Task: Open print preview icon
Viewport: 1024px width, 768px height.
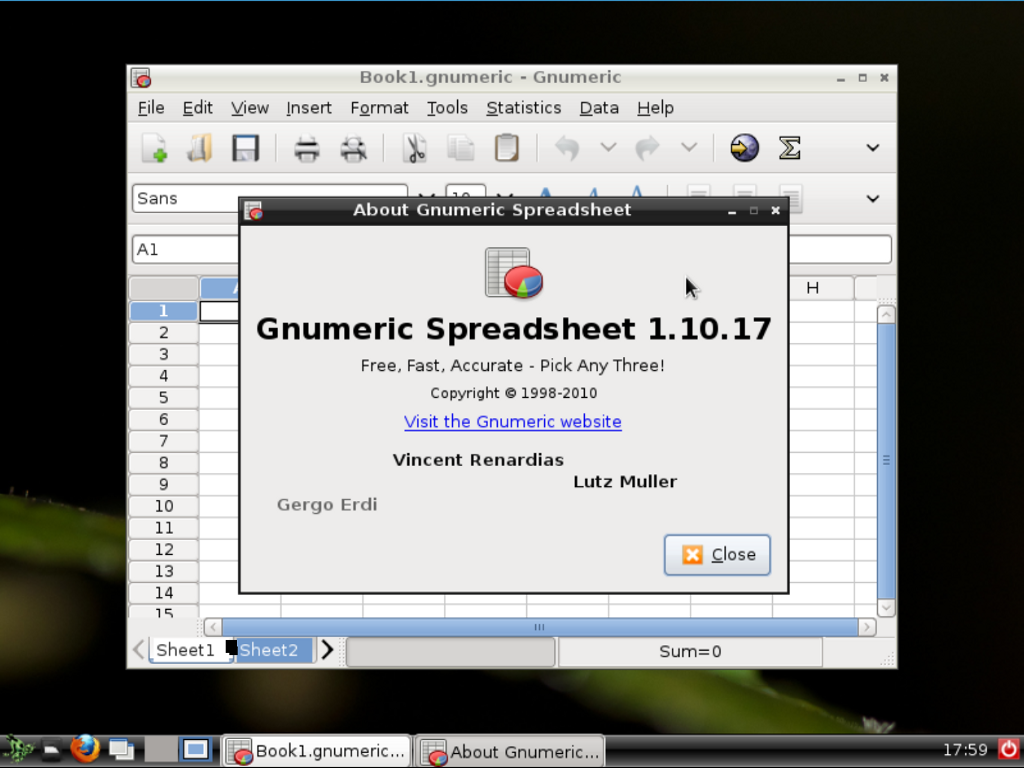Action: pos(353,148)
